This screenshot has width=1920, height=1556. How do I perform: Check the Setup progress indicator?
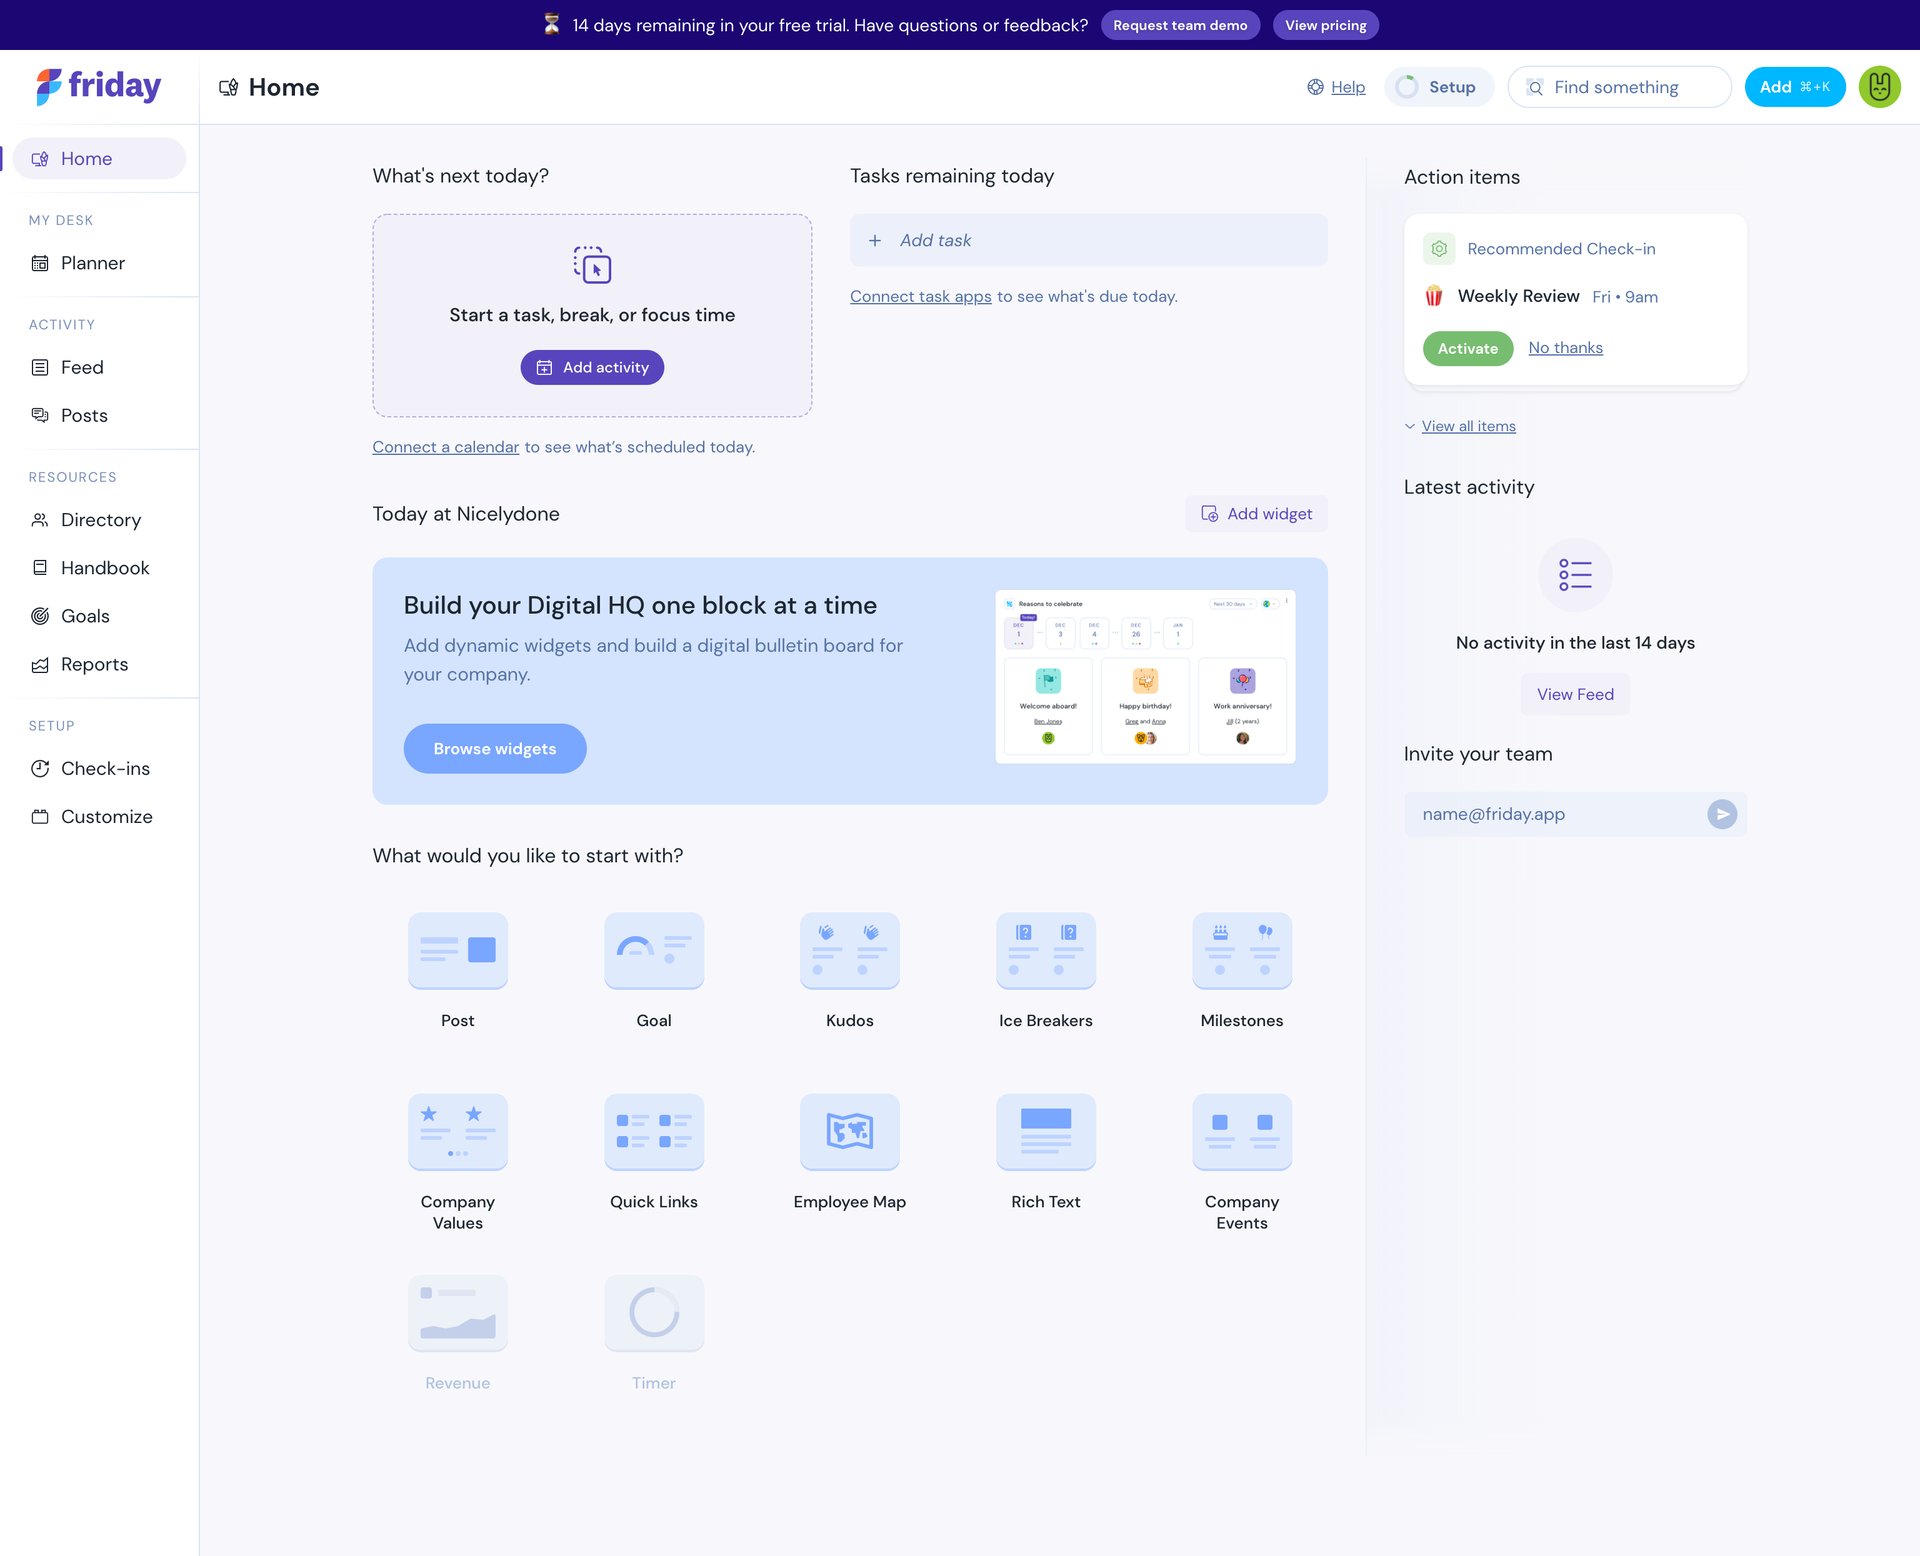pyautogui.click(x=1438, y=87)
